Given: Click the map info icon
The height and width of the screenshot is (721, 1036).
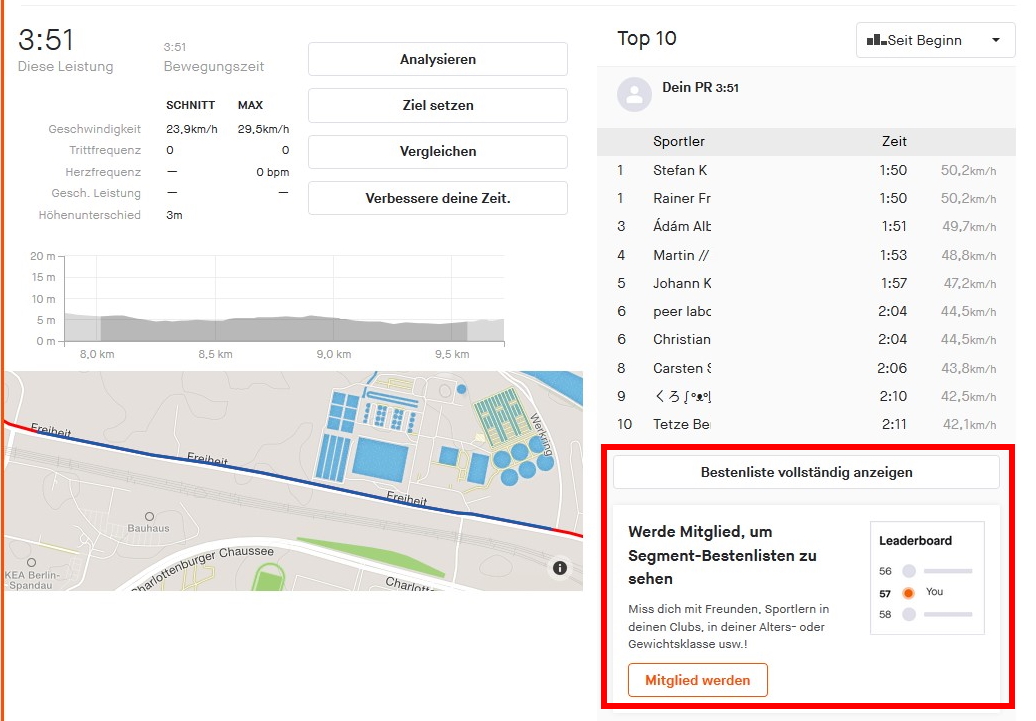Looking at the screenshot, I should coord(559,568).
